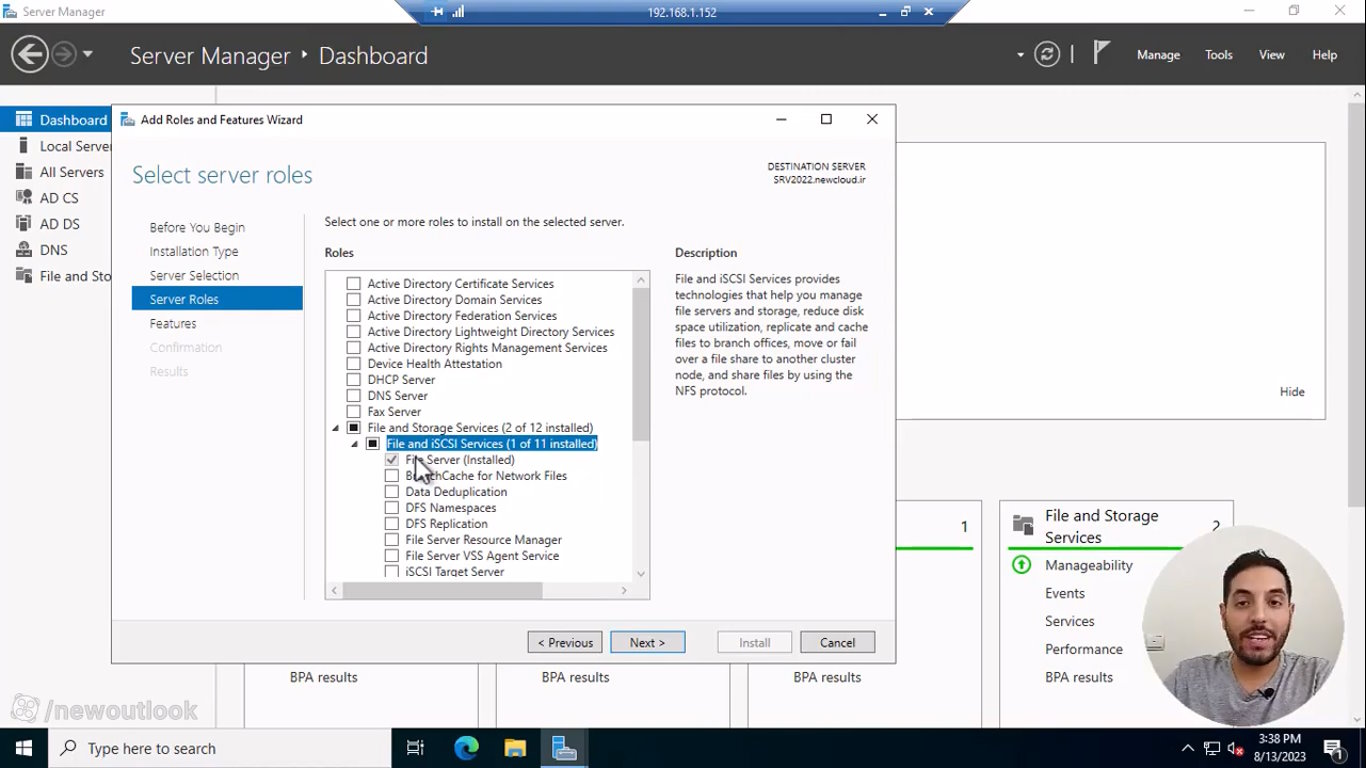Click the green Manageability status icon
This screenshot has height=768, width=1366.
tap(1021, 565)
